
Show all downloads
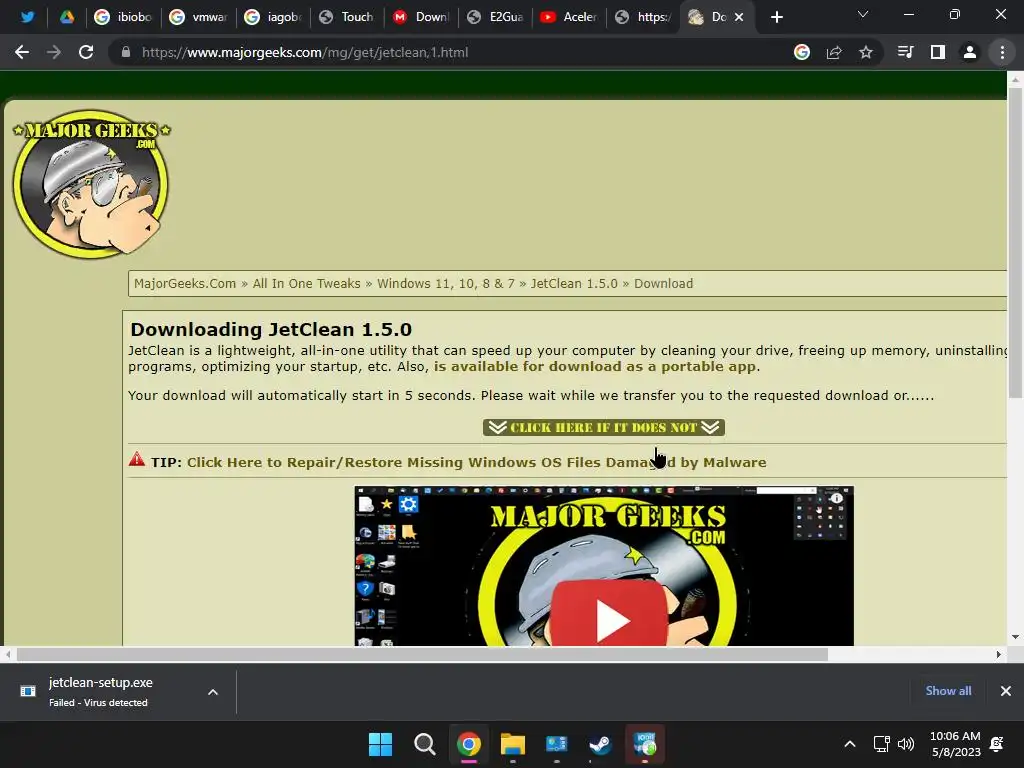[x=948, y=691]
